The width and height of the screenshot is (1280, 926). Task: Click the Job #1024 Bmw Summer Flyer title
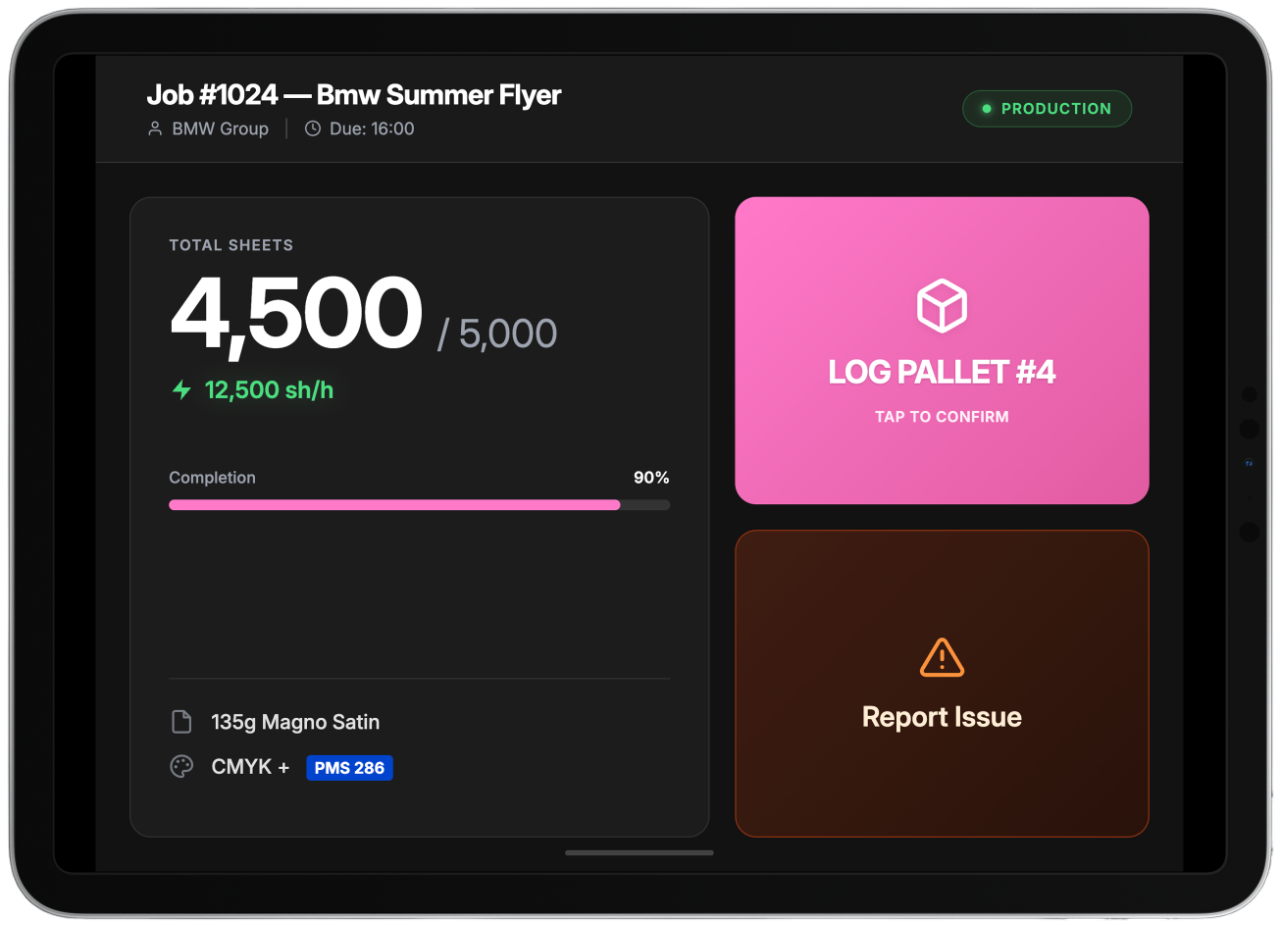[354, 95]
